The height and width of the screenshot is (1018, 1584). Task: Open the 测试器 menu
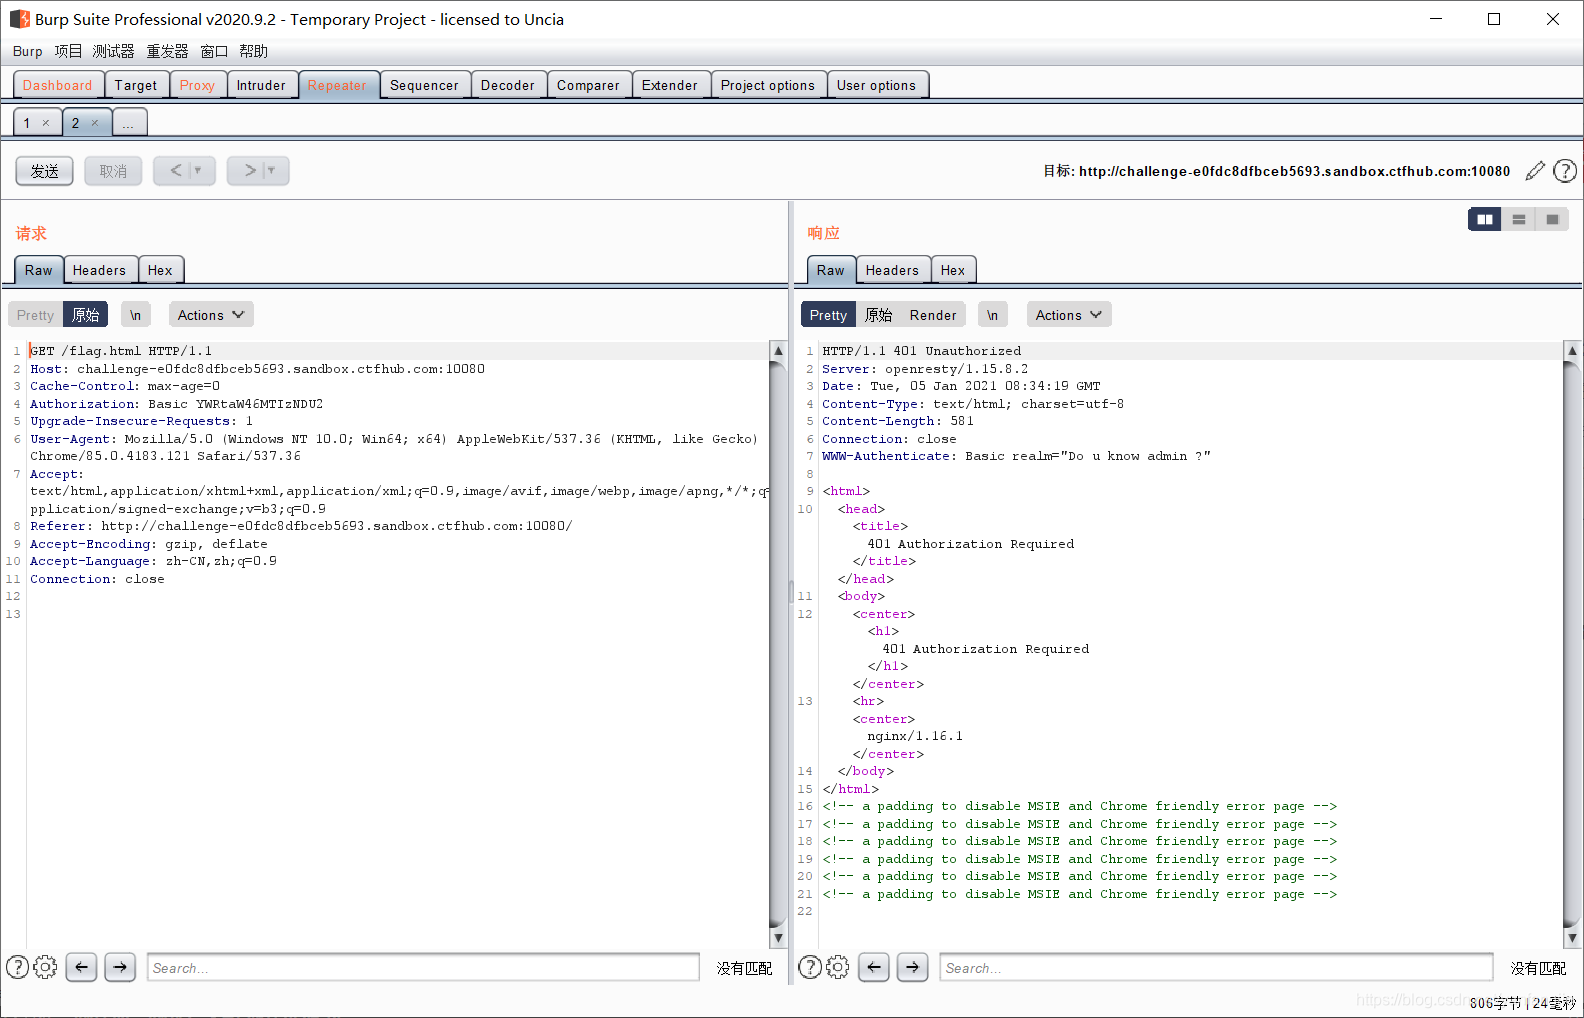coord(114,51)
